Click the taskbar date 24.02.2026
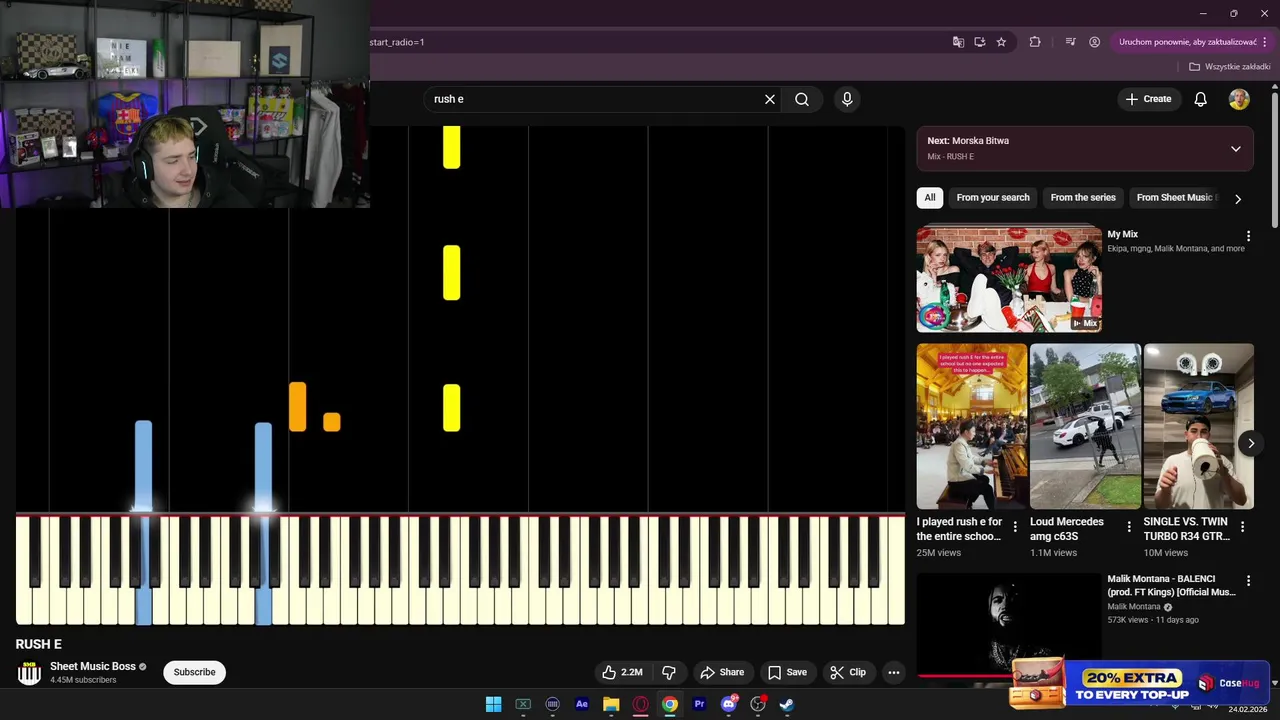1280x720 pixels. pyautogui.click(x=1248, y=709)
